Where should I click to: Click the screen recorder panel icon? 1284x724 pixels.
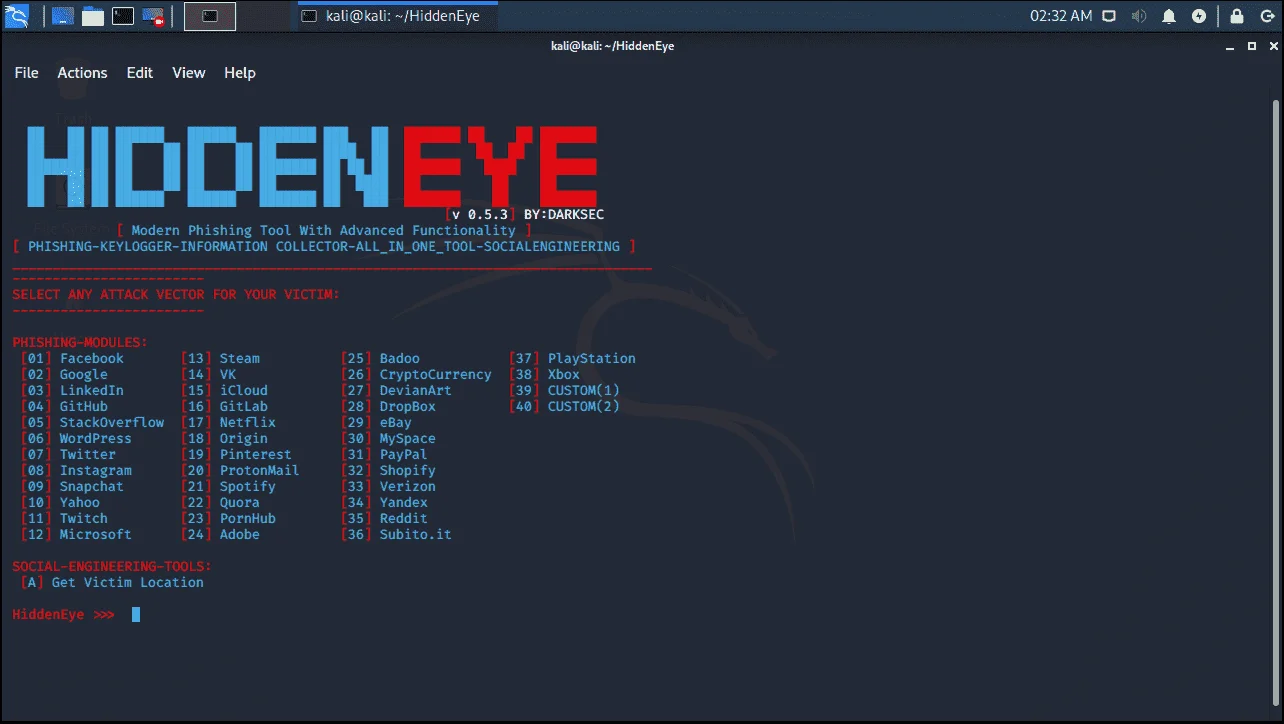tap(153, 16)
